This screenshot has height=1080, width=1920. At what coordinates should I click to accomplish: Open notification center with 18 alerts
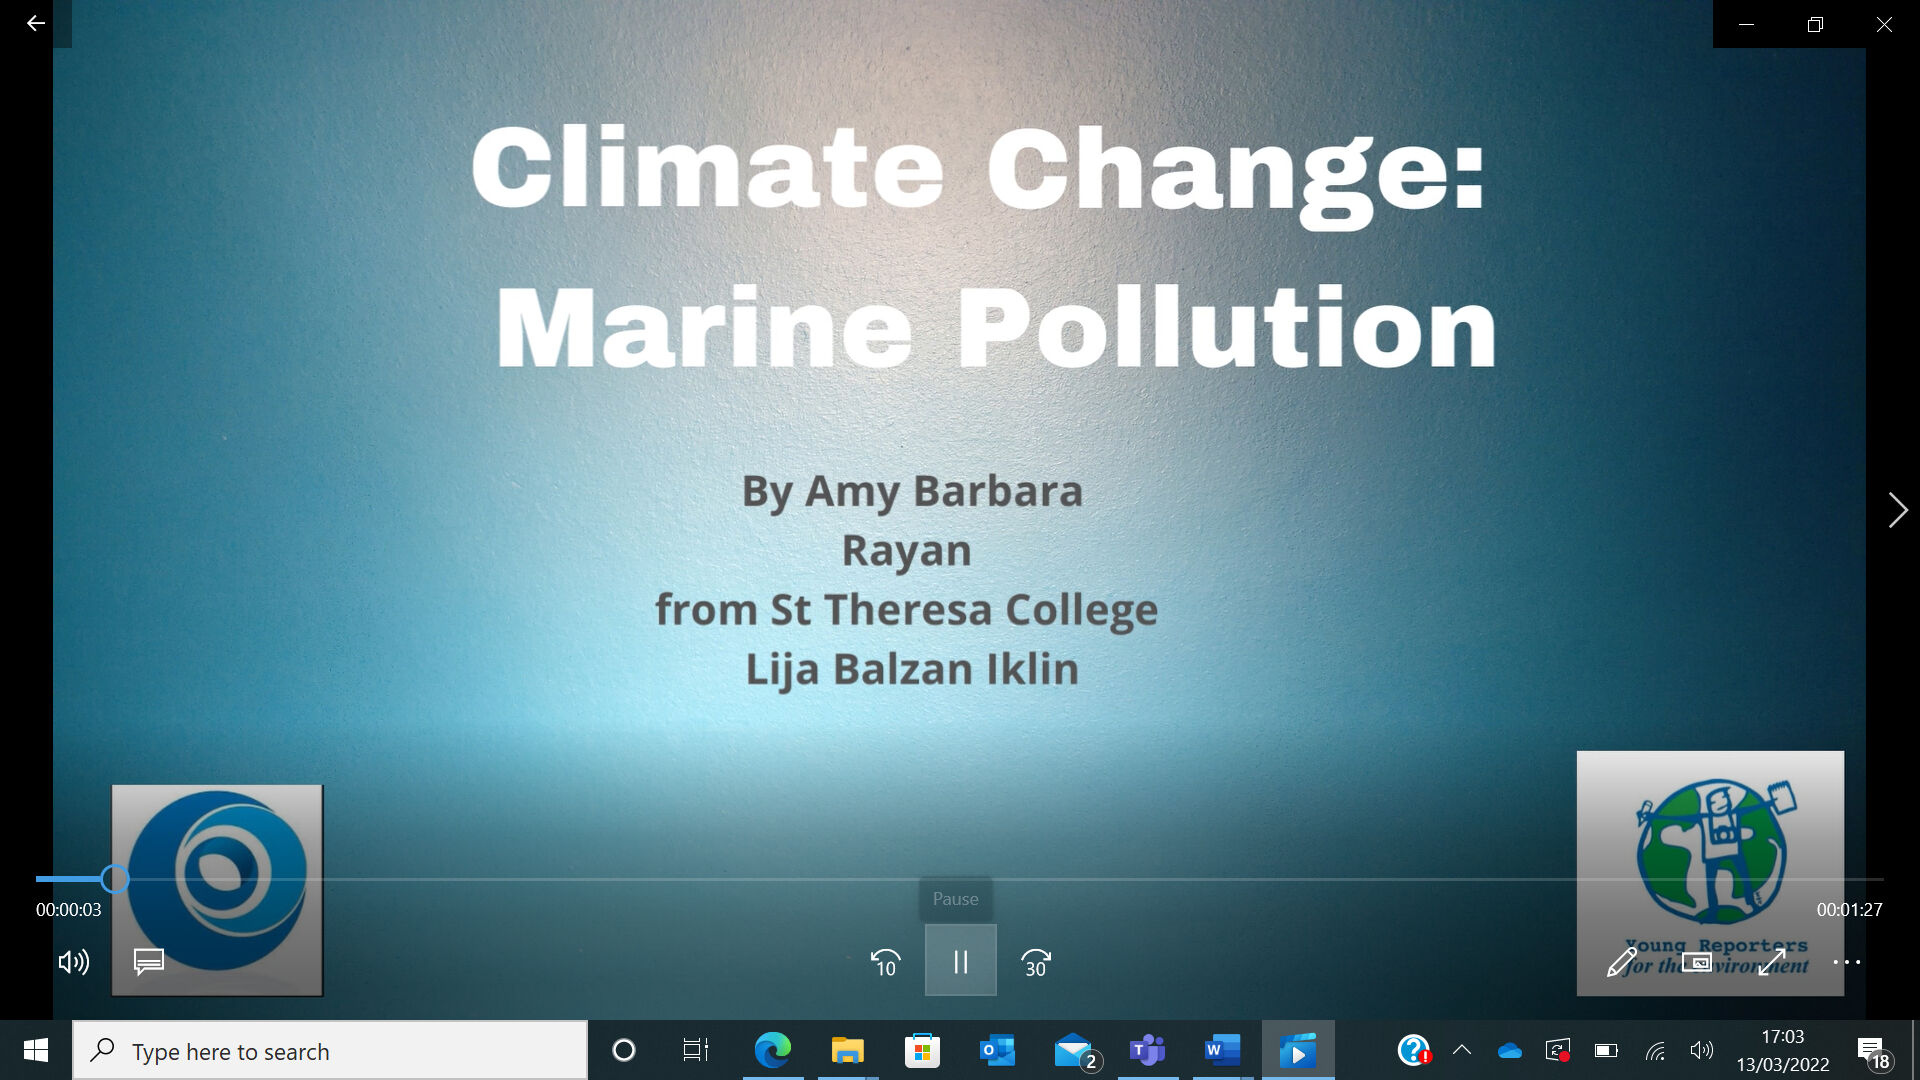pyautogui.click(x=1873, y=1051)
